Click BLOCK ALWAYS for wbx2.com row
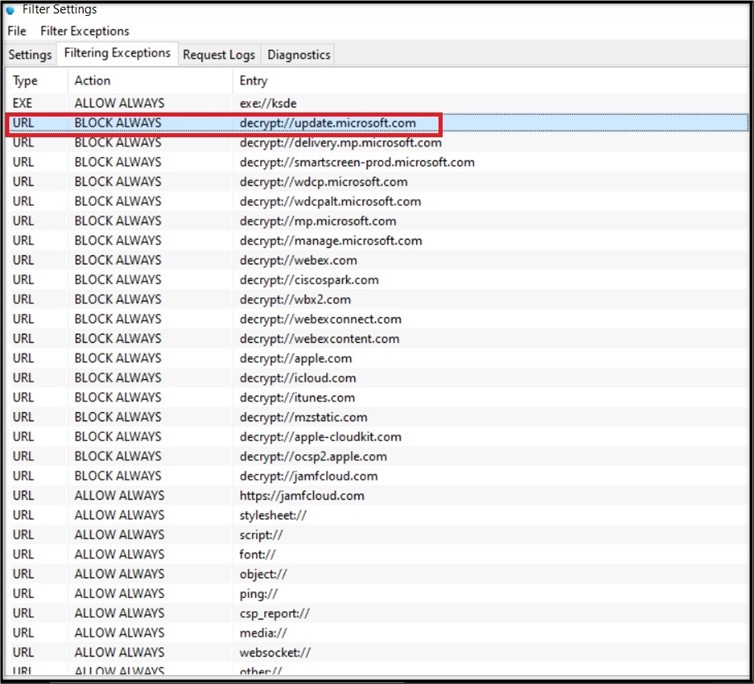The image size is (754, 684). pos(118,300)
